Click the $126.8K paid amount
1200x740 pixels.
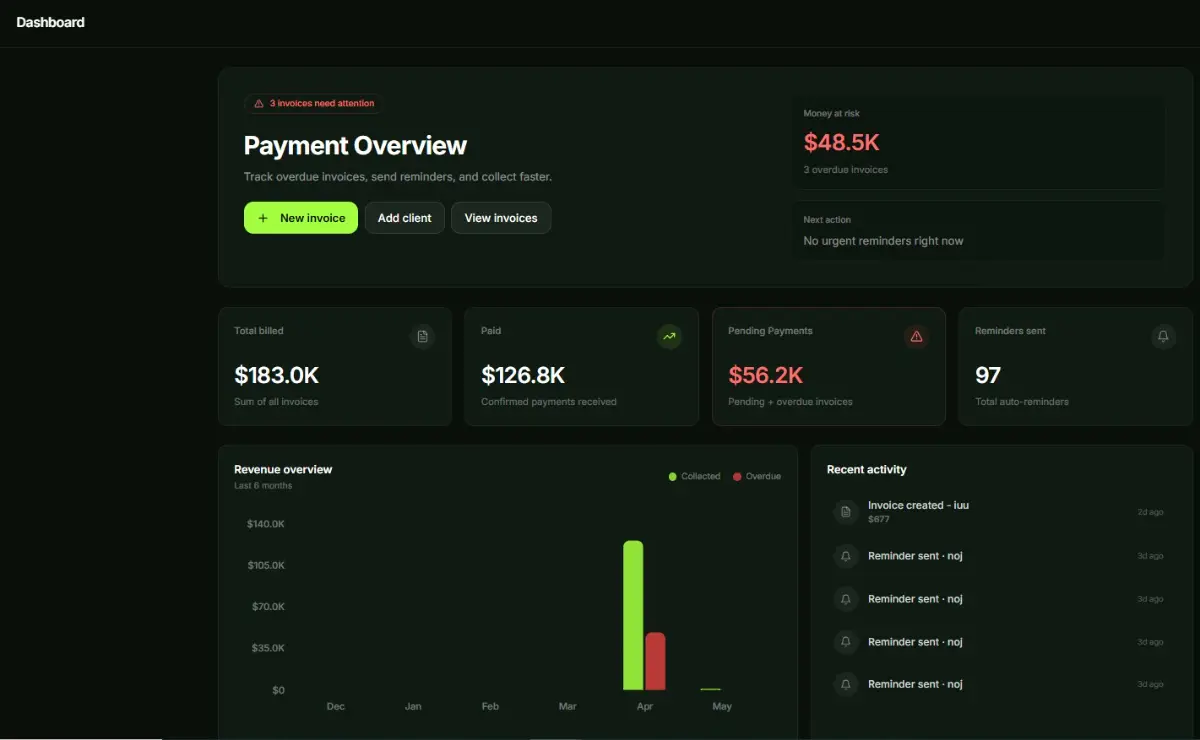(x=523, y=375)
